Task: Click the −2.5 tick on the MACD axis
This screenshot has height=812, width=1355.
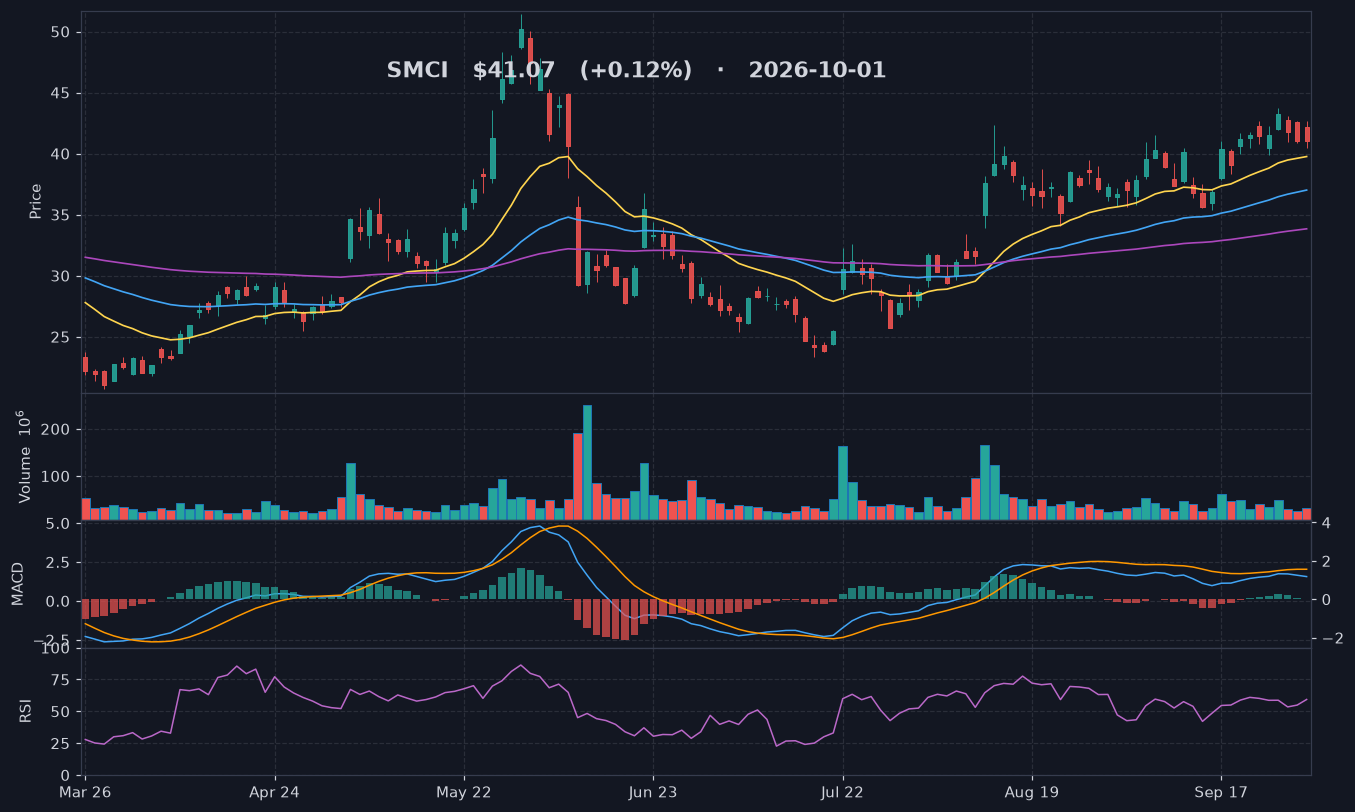Action: coord(50,639)
